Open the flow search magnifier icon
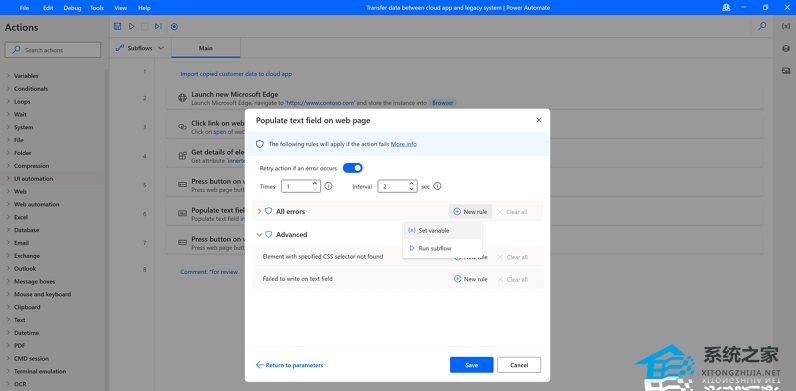Screen dimensions: 796x391 (x=761, y=26)
